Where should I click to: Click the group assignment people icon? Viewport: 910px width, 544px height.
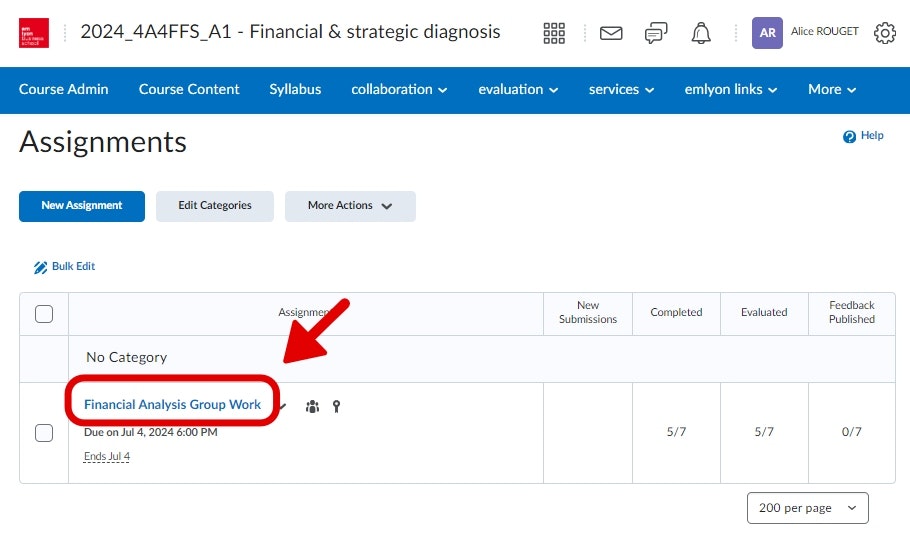[312, 406]
